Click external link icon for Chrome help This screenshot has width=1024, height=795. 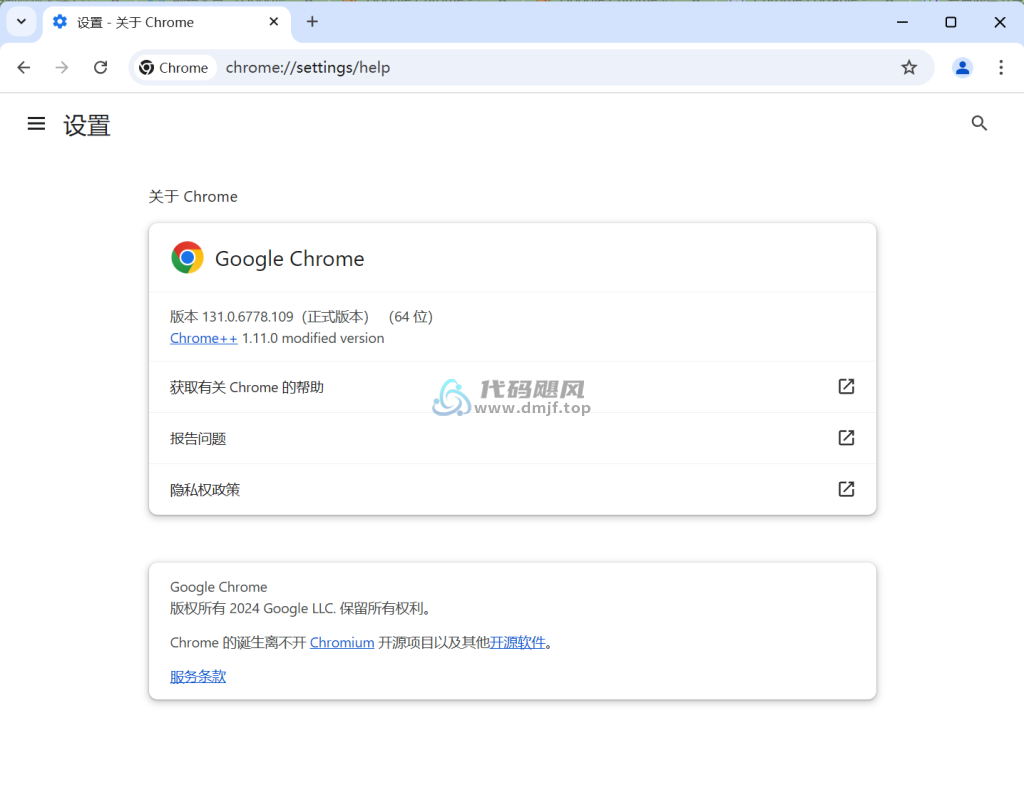click(846, 386)
